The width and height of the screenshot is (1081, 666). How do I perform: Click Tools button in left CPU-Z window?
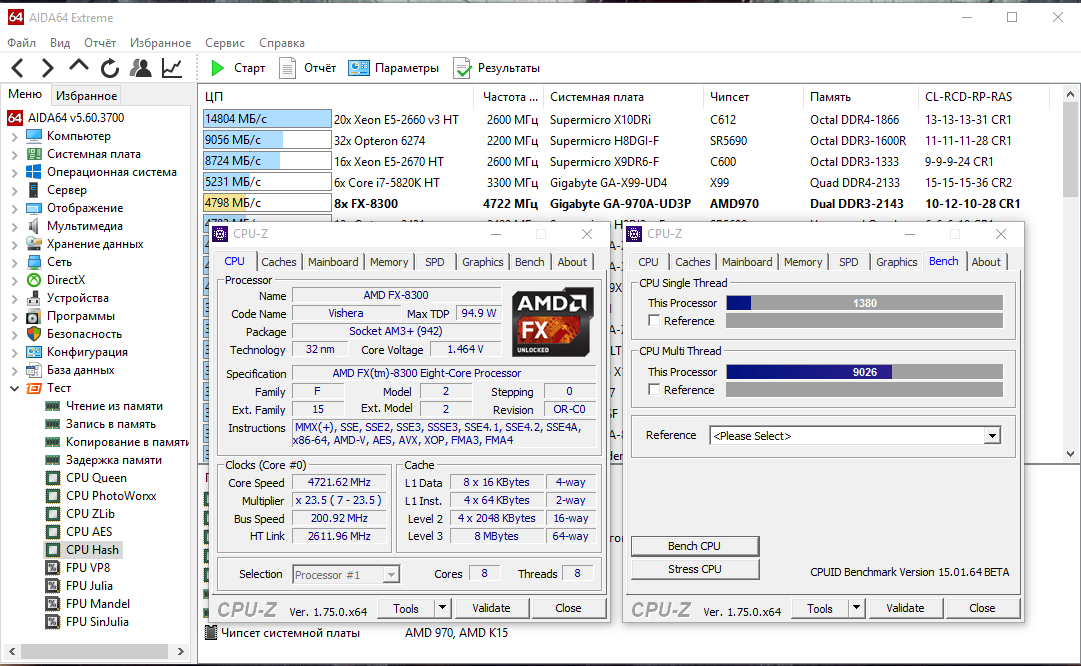(x=406, y=608)
